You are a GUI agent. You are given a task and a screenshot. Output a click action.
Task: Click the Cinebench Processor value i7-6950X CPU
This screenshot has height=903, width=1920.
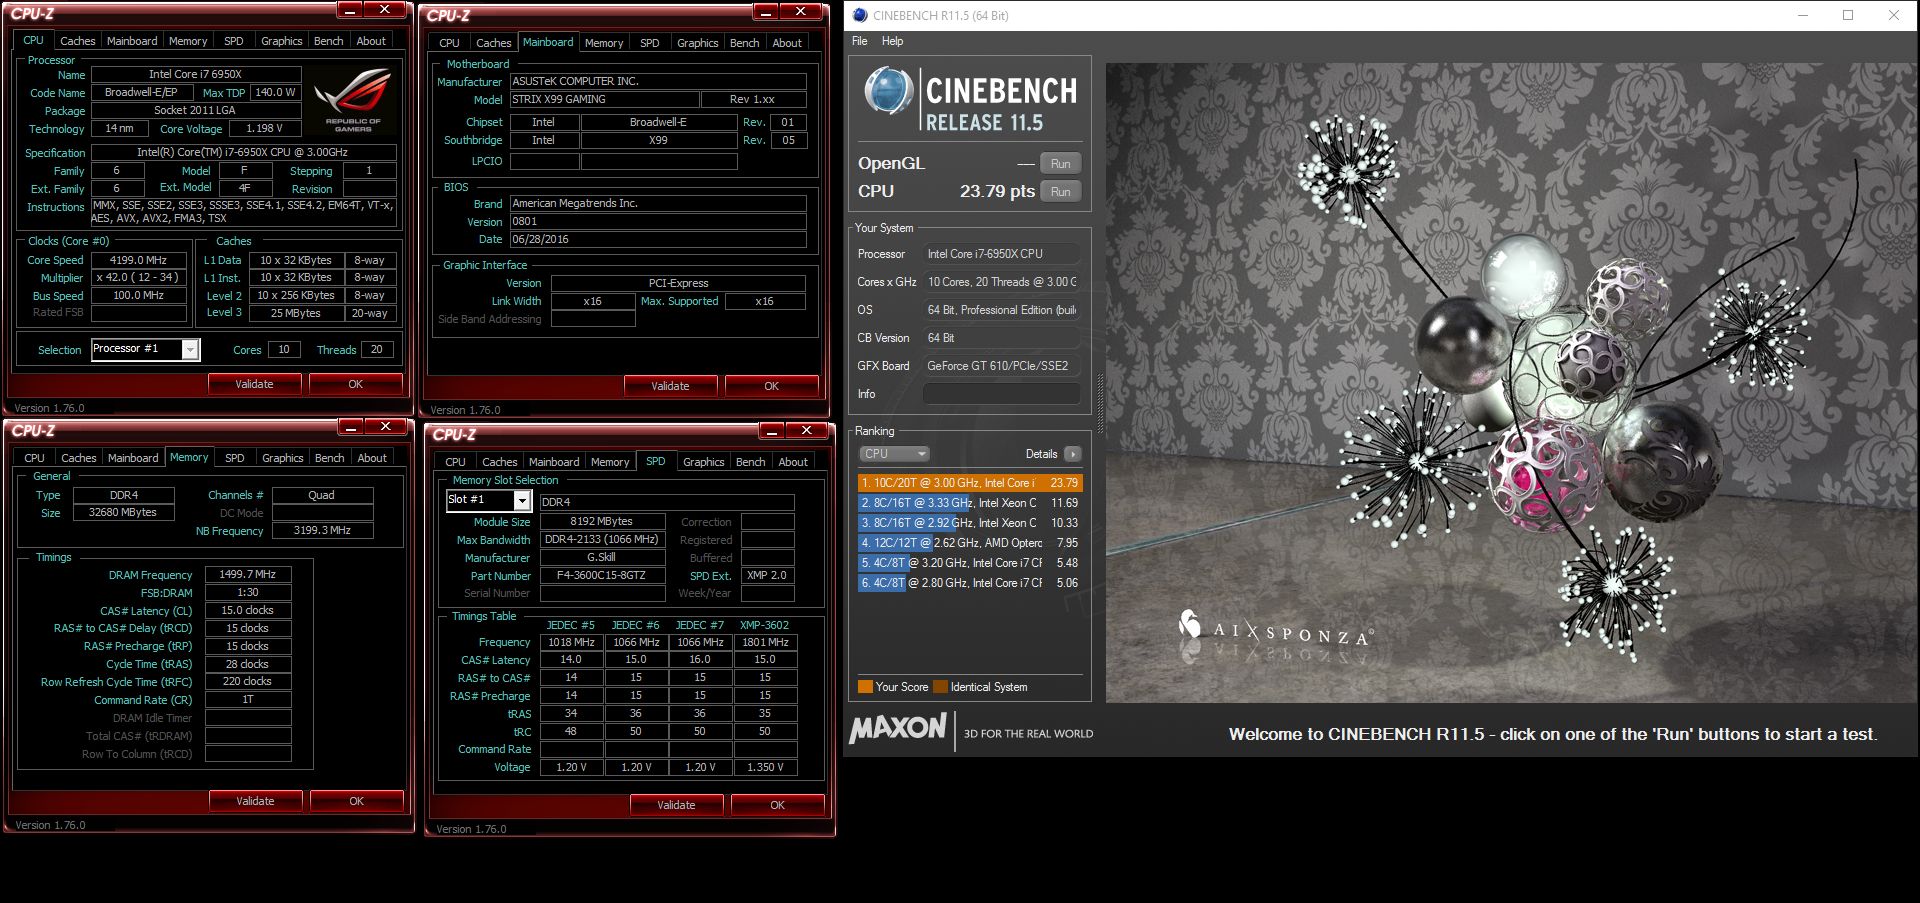[1001, 254]
